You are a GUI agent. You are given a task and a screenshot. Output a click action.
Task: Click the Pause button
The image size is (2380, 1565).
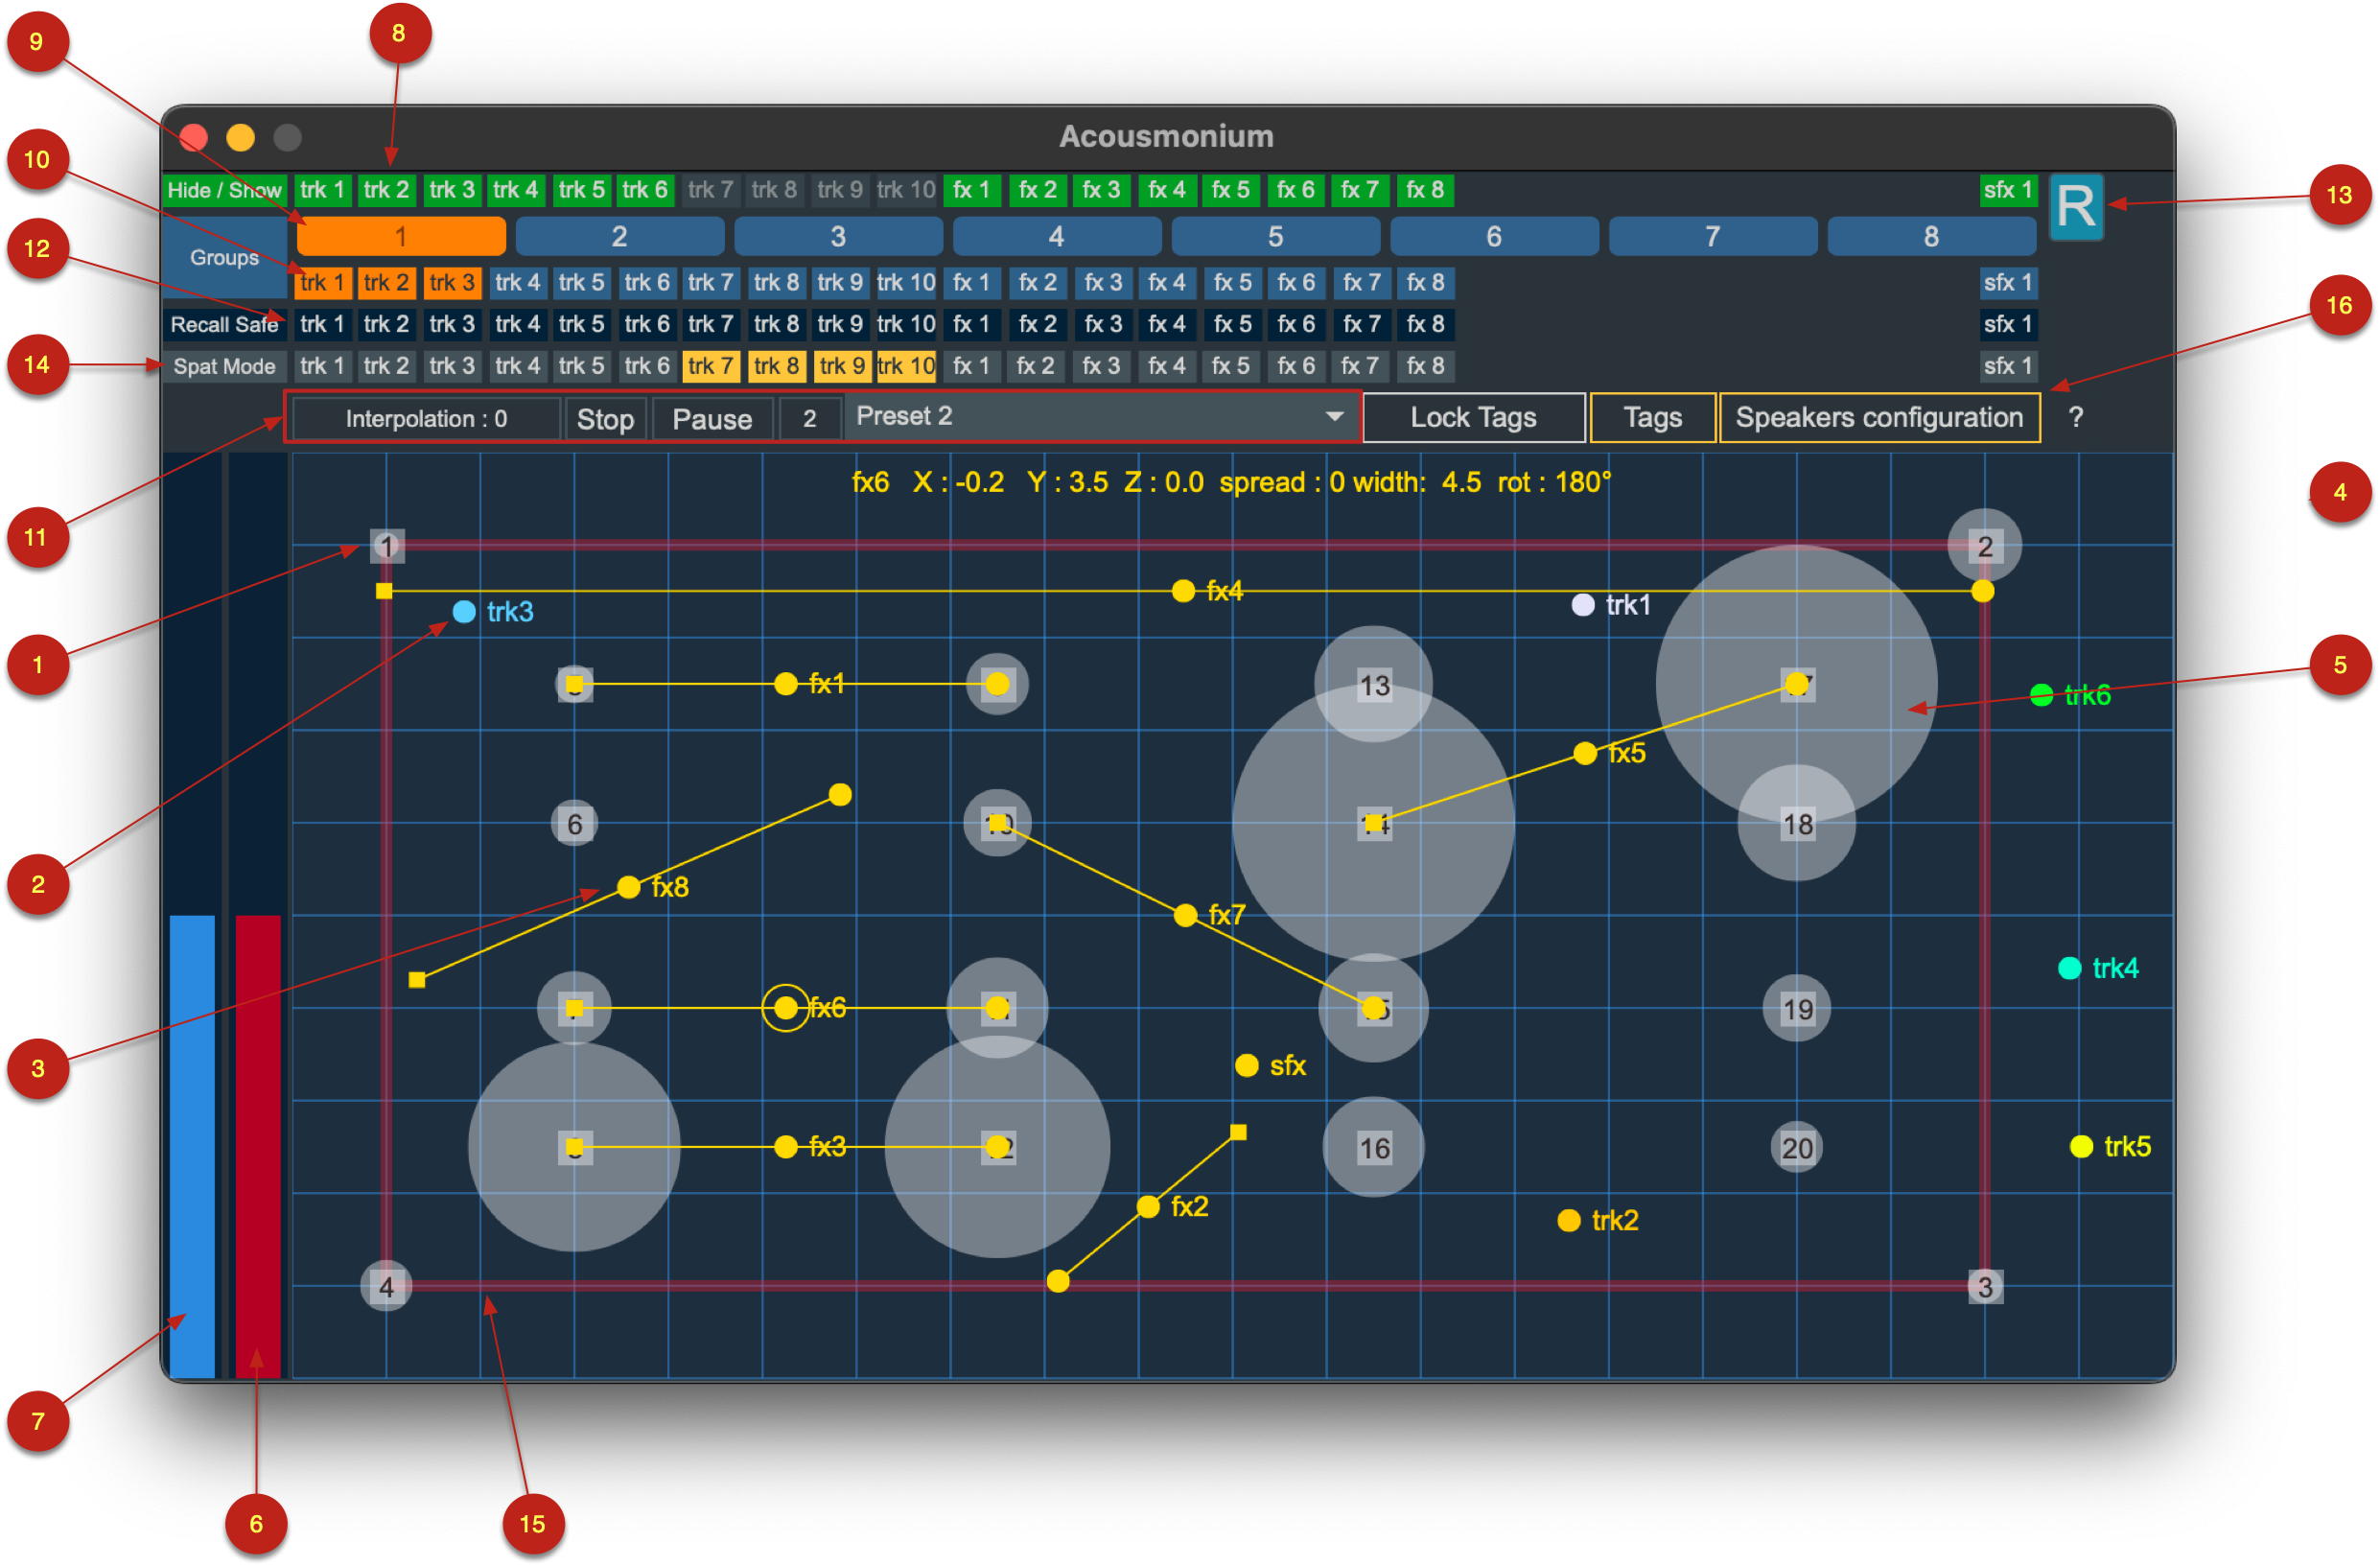click(x=712, y=419)
